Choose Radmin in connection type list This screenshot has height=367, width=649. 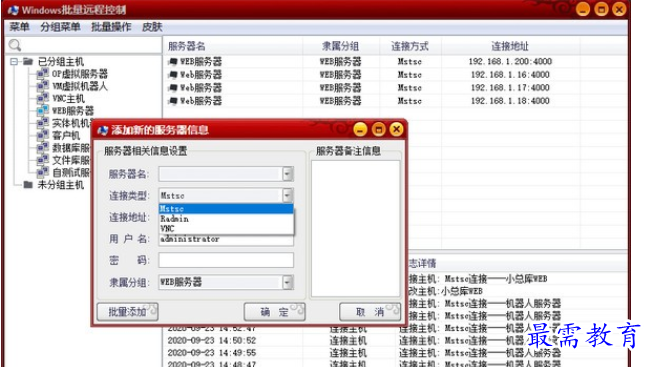[226, 219]
